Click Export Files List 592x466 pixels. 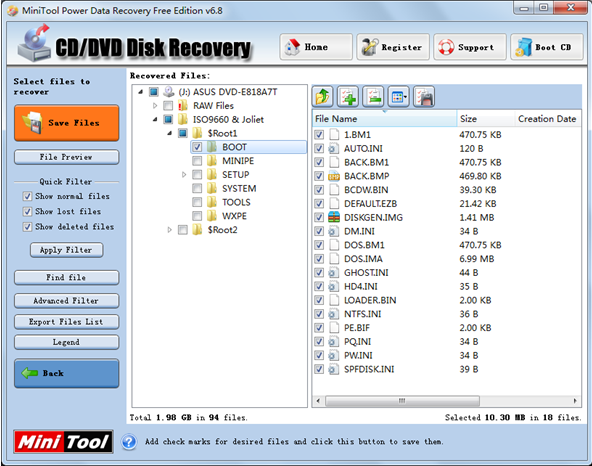click(66, 322)
